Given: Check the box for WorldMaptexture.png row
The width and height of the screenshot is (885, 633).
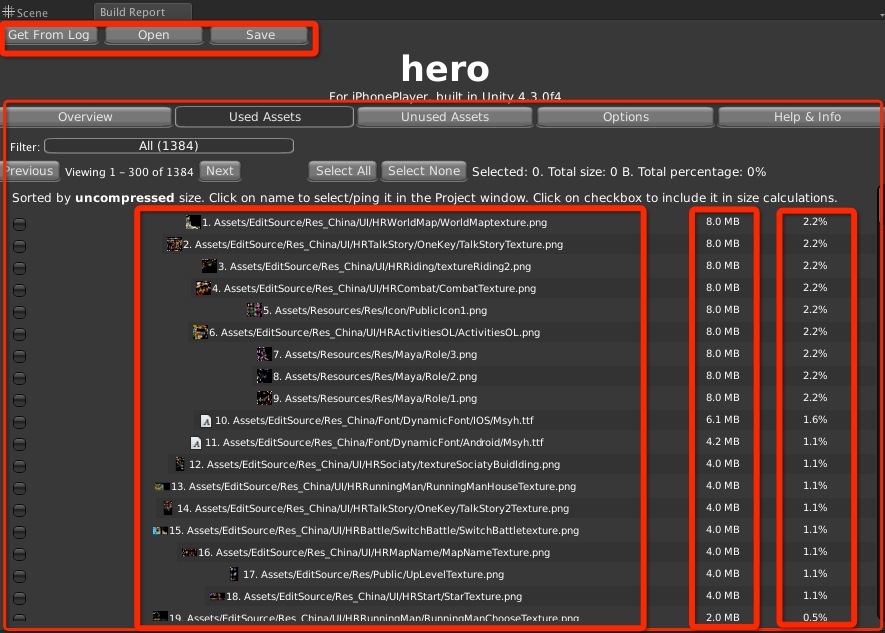Looking at the screenshot, I should coord(20,224).
